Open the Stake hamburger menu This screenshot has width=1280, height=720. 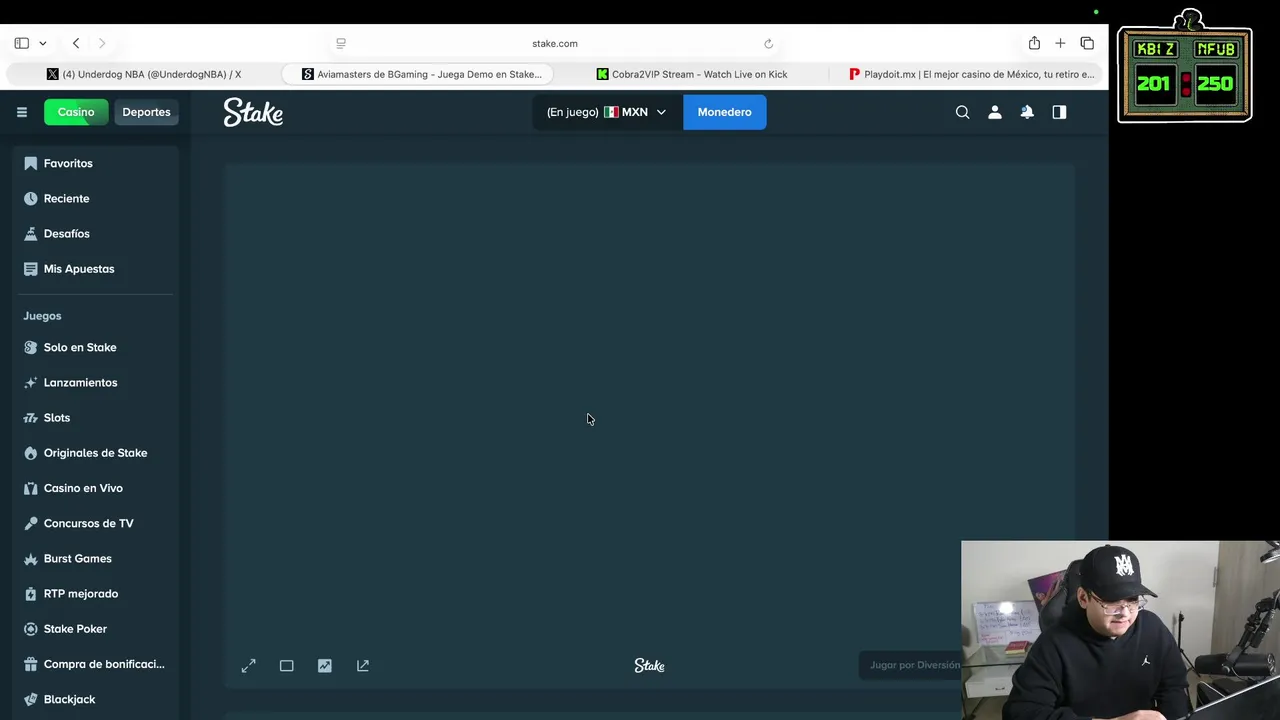[21, 112]
